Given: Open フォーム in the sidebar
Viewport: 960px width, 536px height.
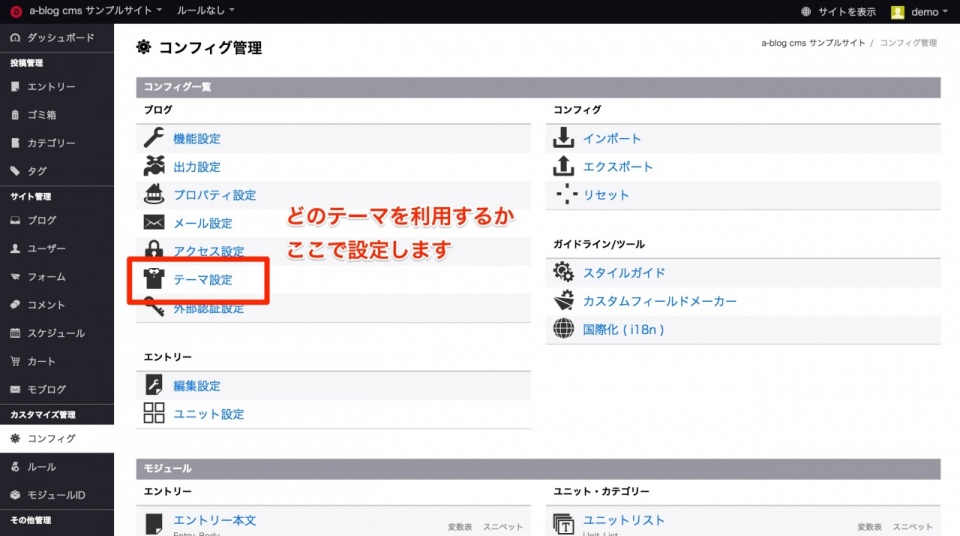Looking at the screenshot, I should [57, 277].
